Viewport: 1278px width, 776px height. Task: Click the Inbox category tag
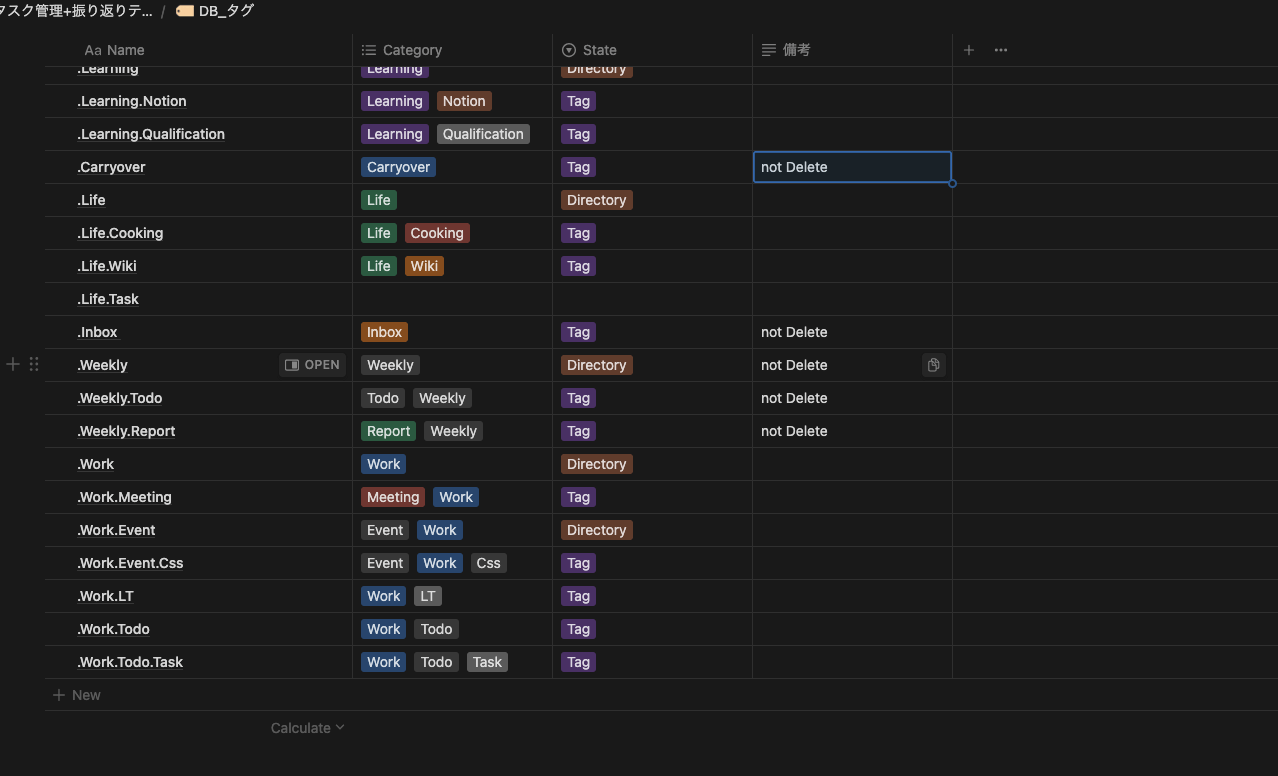[x=384, y=332]
